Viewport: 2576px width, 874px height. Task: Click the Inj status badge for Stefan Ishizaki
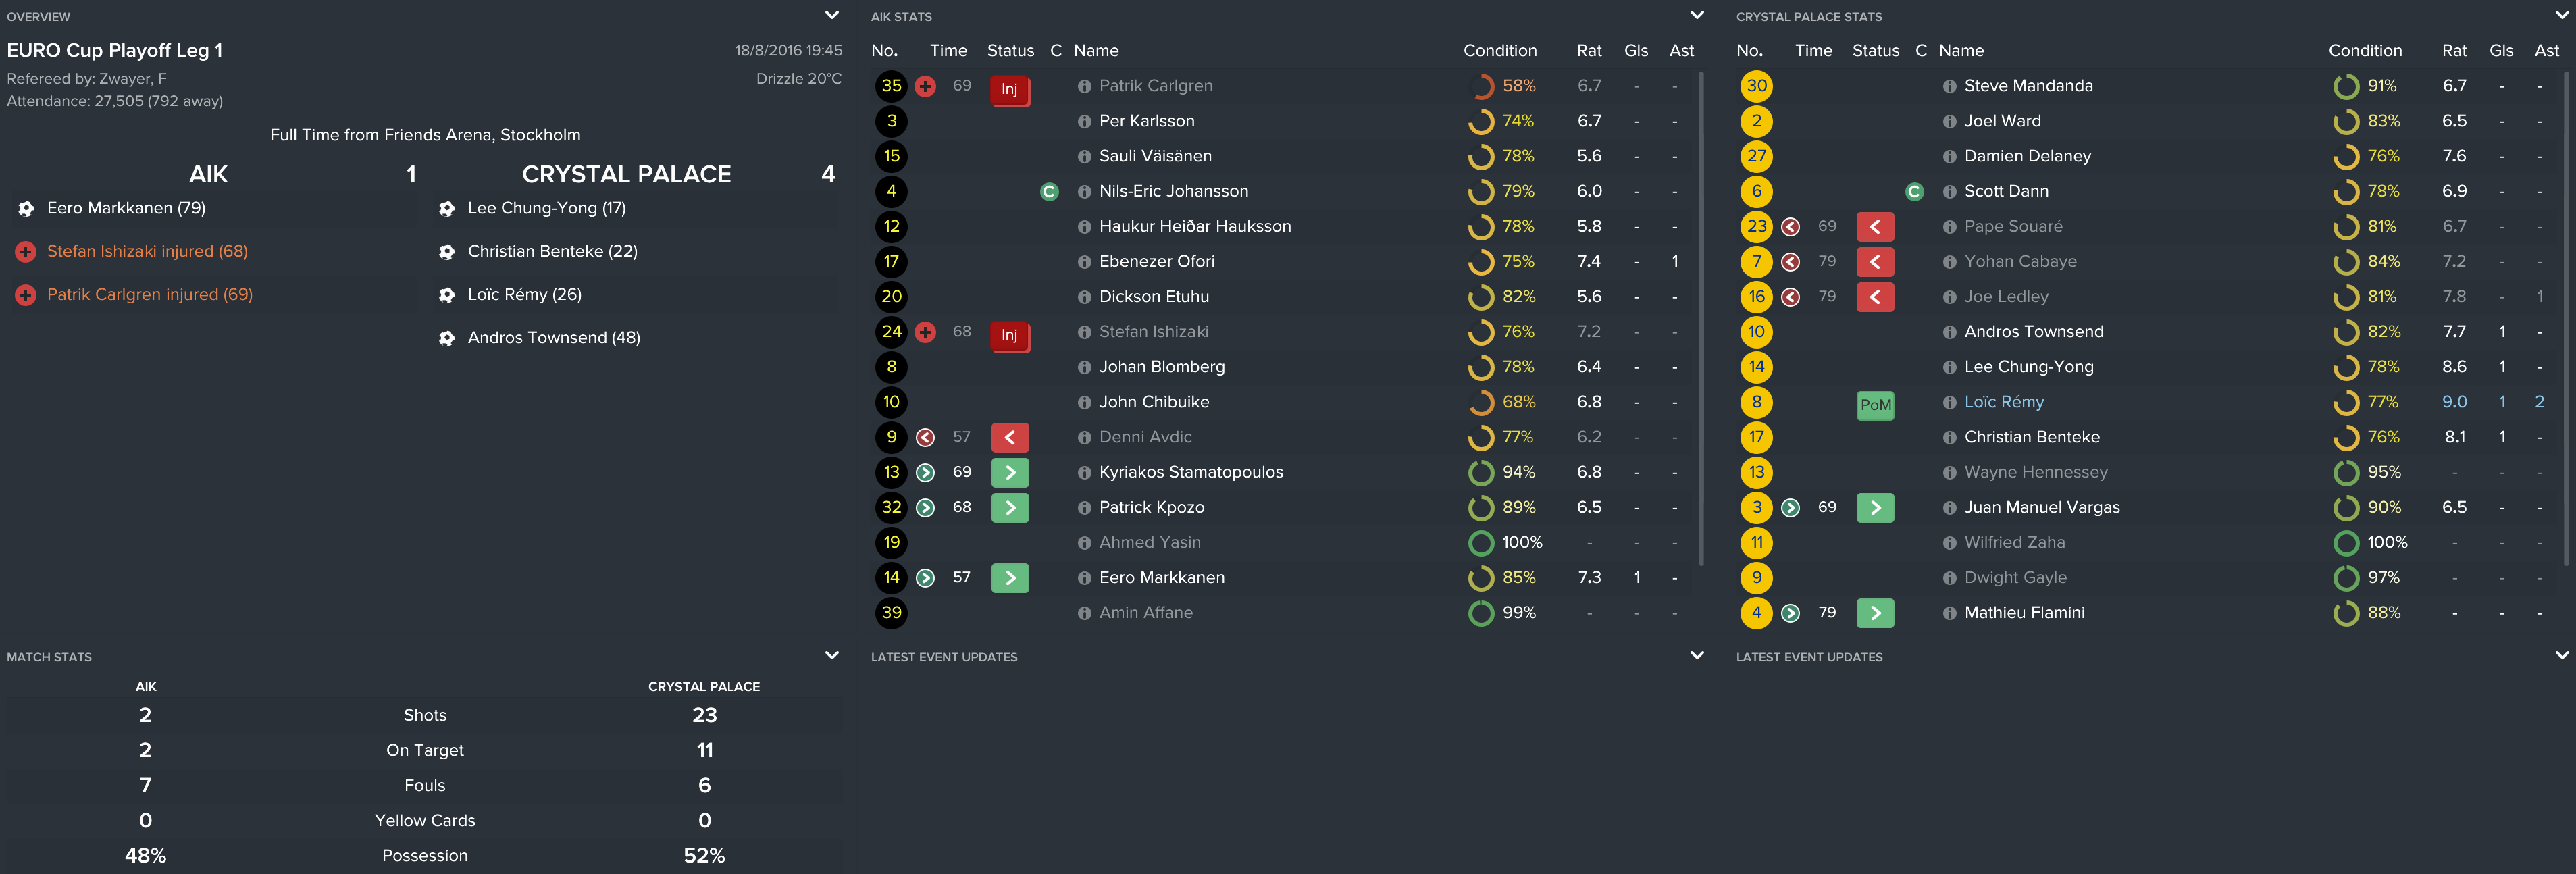1009,335
